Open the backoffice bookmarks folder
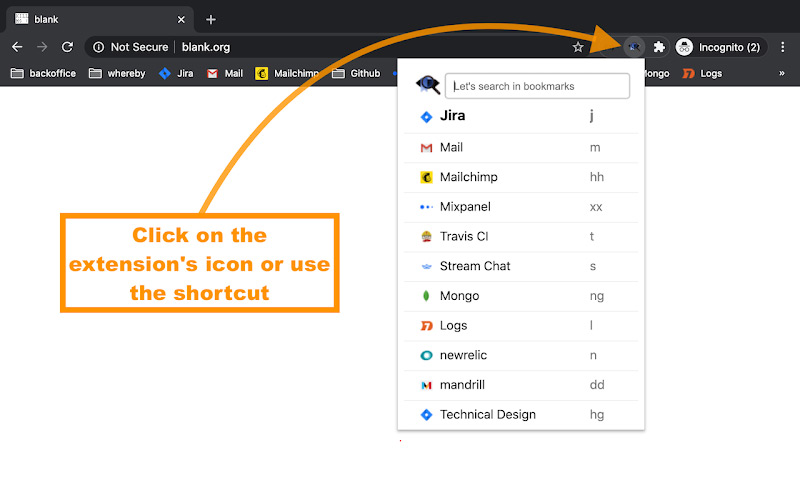The width and height of the screenshot is (800, 500). coord(43,73)
